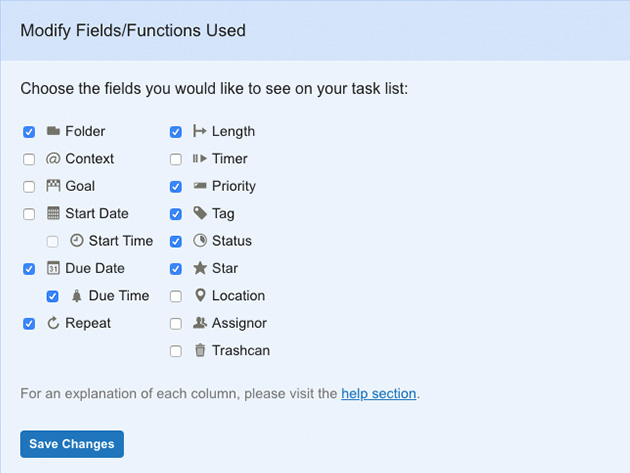Click the Tag icon
The height and width of the screenshot is (473, 630).
pos(200,213)
